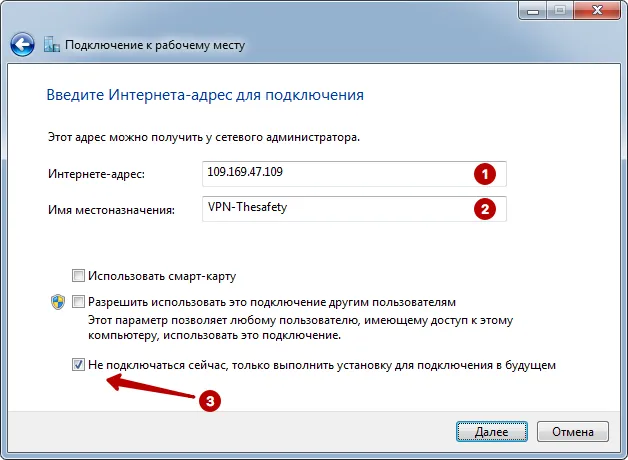The image size is (628, 460).
Task: Click the UAC shield icon beside sharing option
Action: tap(58, 302)
